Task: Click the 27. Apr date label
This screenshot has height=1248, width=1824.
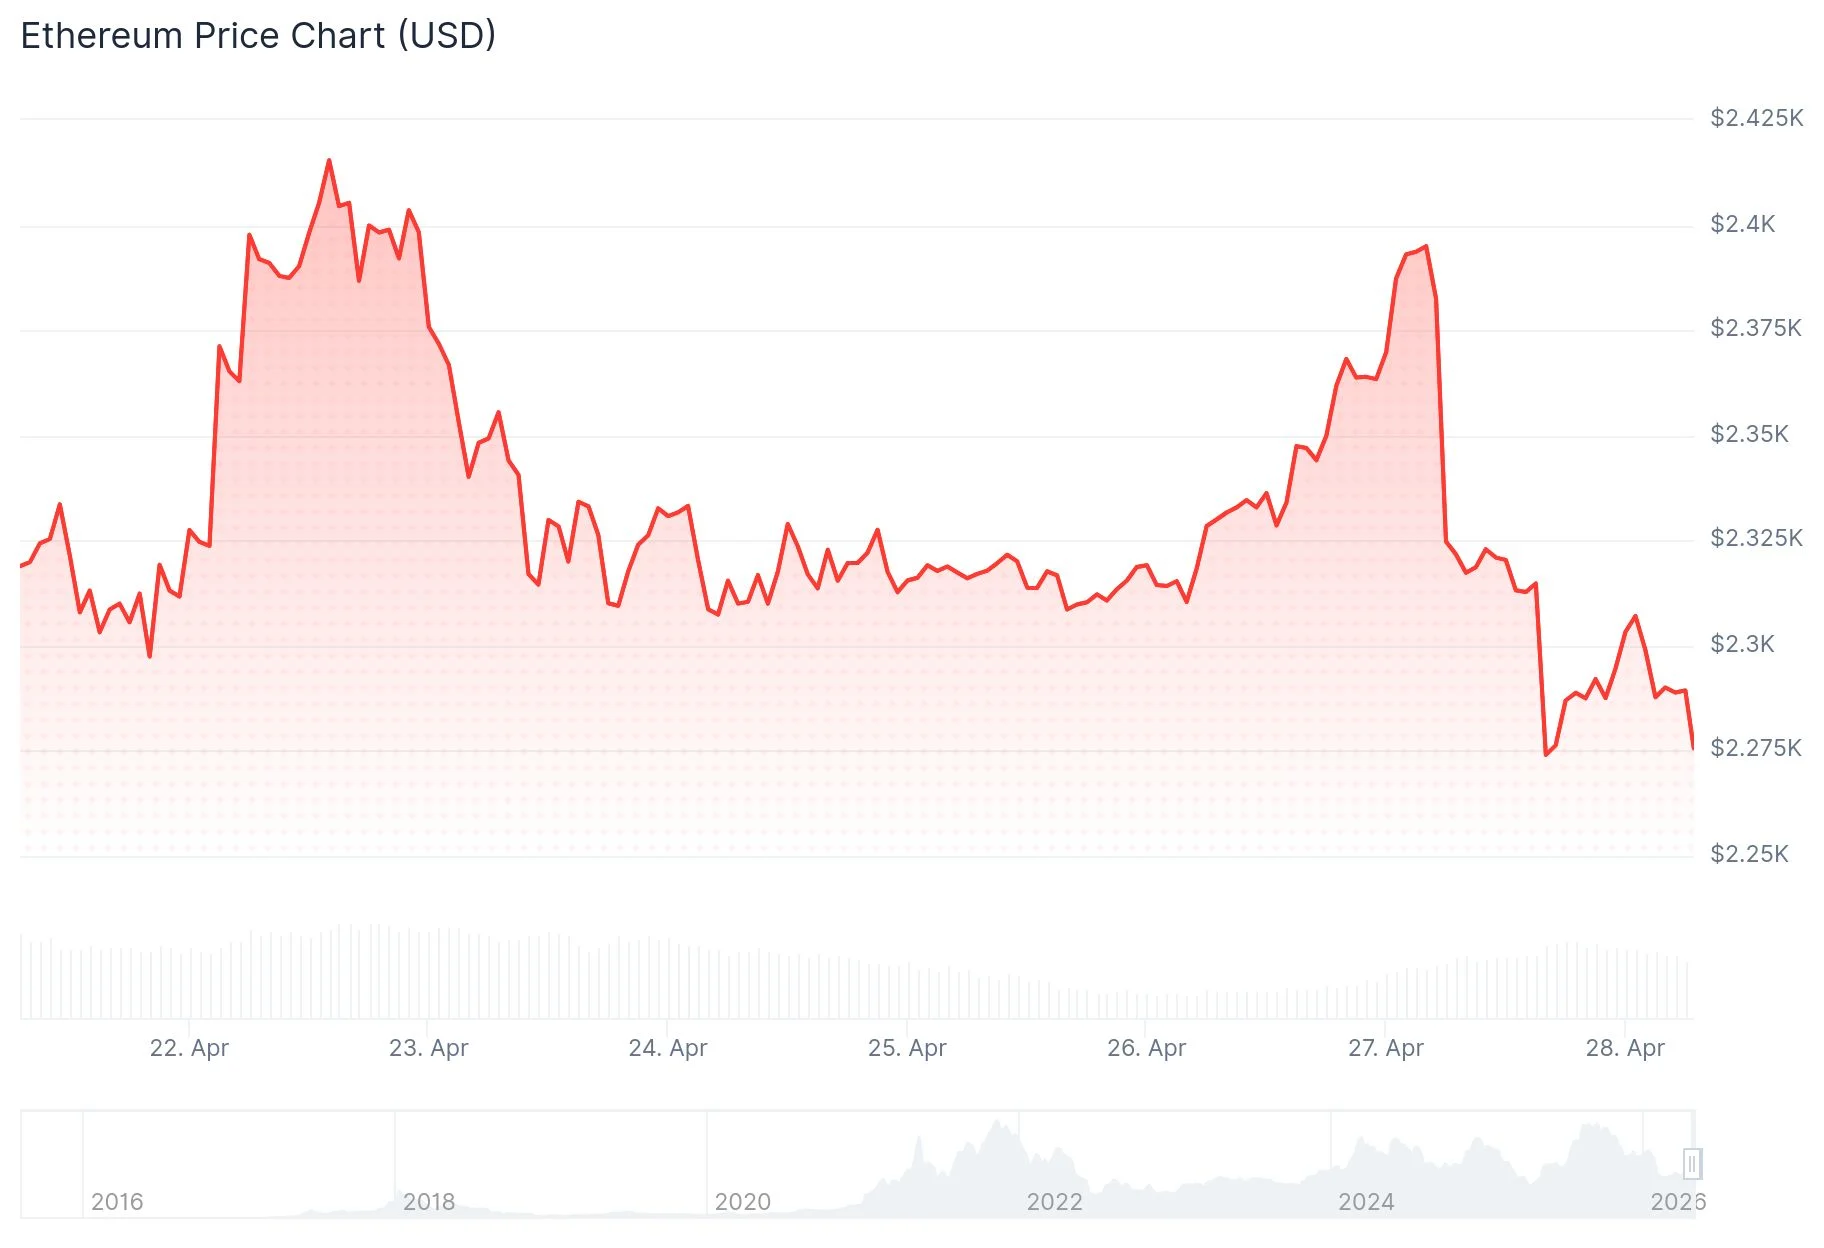Action: [1385, 1048]
